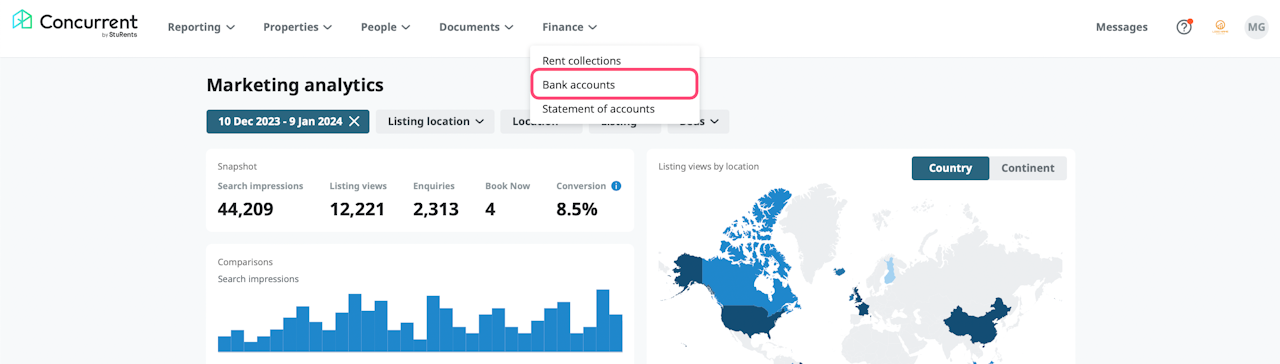Open the MG user avatar
This screenshot has height=364, width=1280.
pos(1256,27)
